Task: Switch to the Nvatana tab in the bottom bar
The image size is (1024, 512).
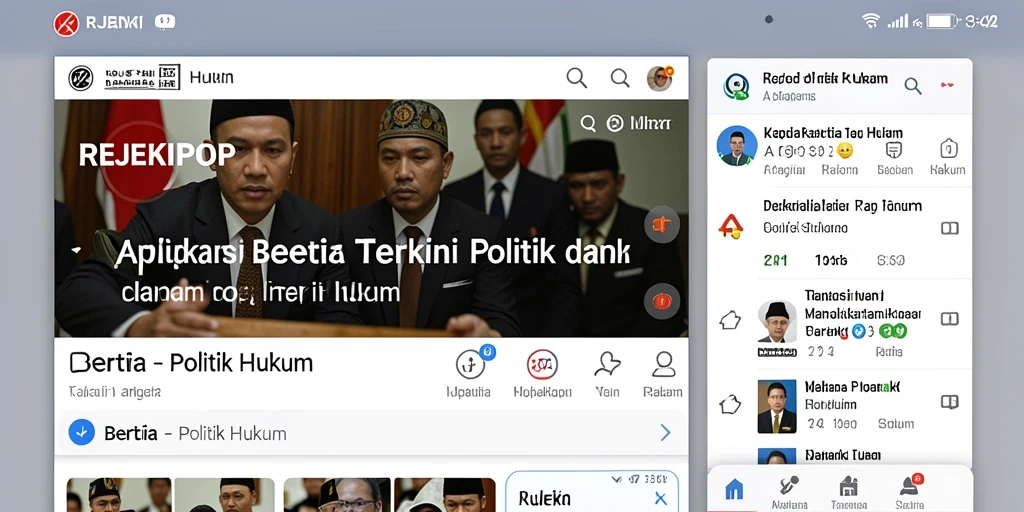Action: [789, 492]
